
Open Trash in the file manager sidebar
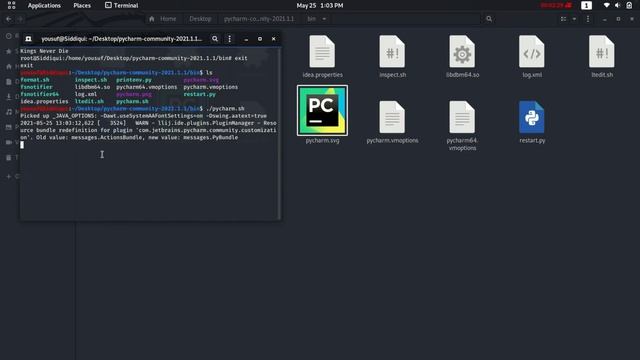[9, 158]
